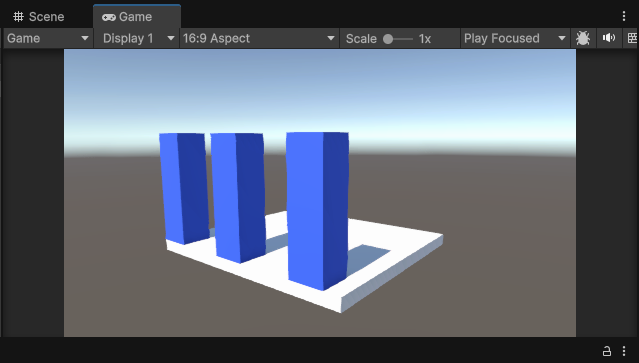The image size is (639, 363).
Task: Expand the Game view type dropdown
Action: [x=48, y=38]
